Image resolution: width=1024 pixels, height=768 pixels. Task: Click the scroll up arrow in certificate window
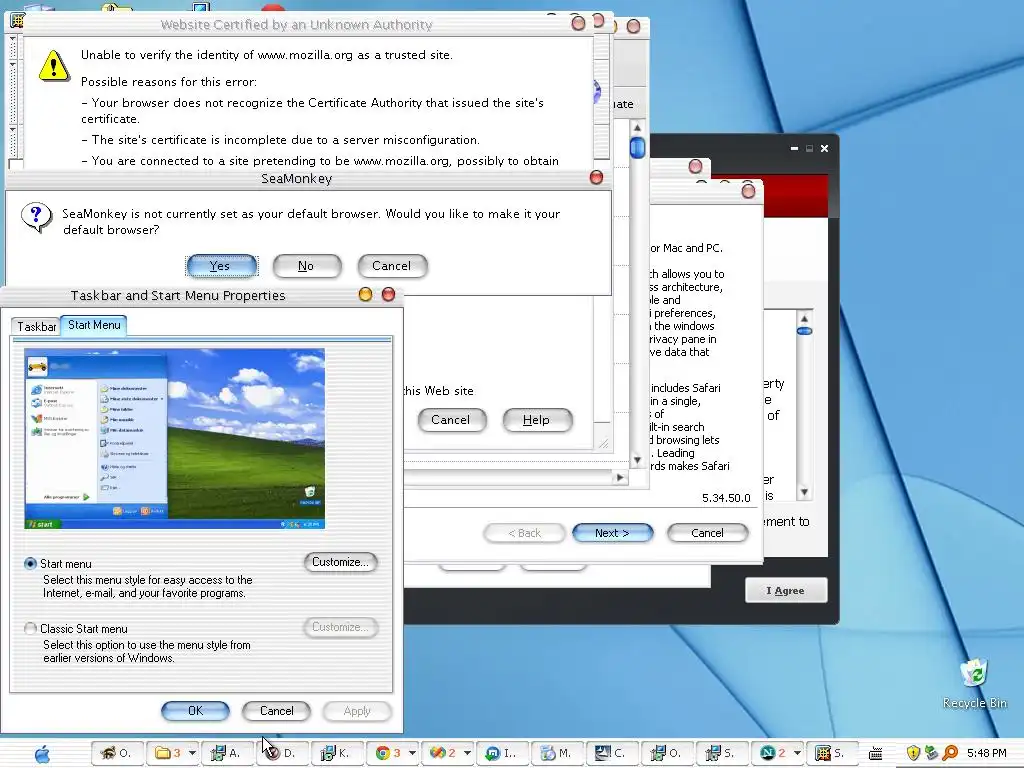(x=637, y=127)
